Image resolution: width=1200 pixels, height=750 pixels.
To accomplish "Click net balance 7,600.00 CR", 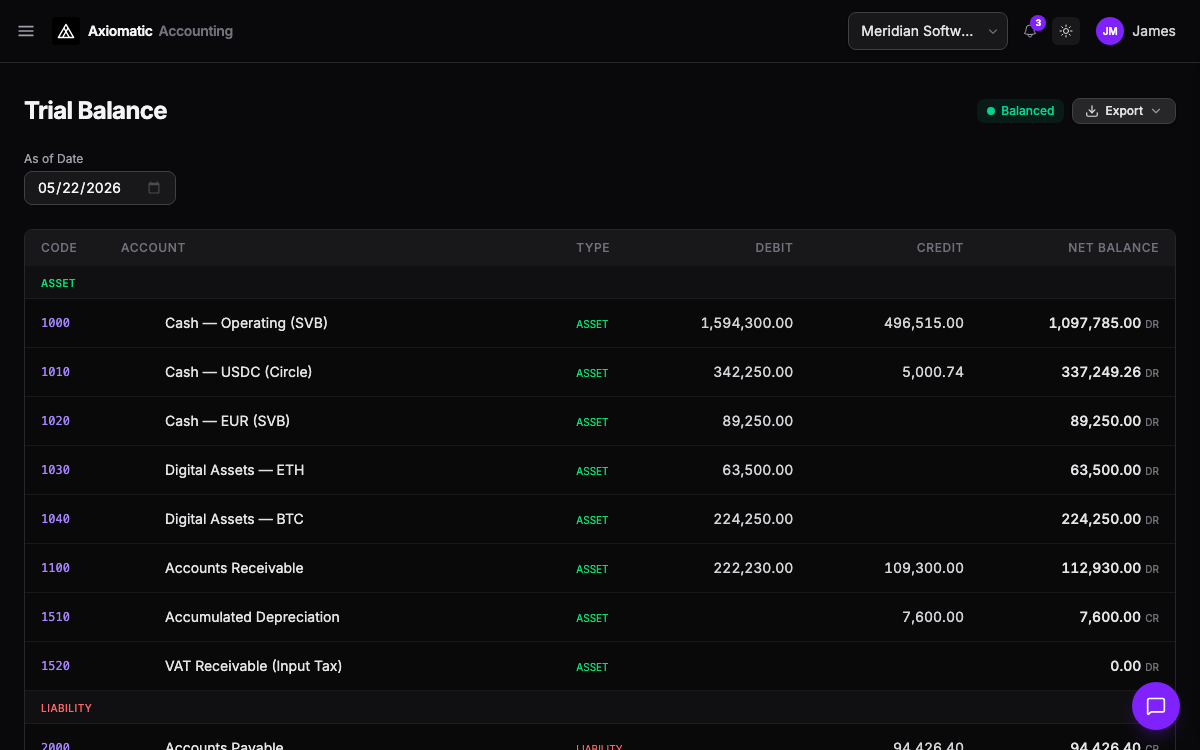I will (x=1119, y=617).
